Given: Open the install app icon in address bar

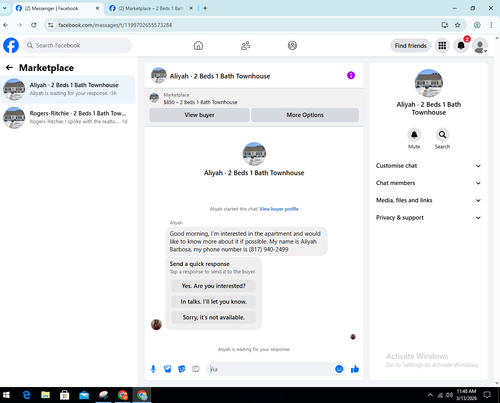Looking at the screenshot, I should click(445, 25).
